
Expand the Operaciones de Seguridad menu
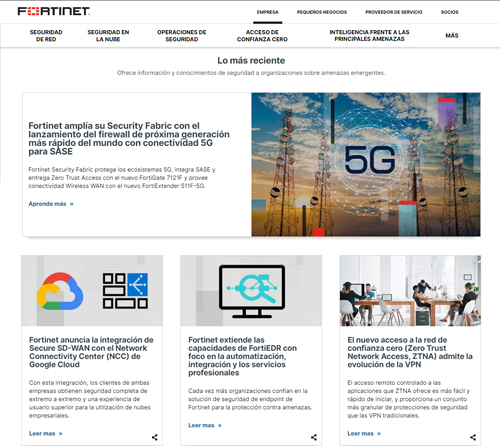click(182, 36)
